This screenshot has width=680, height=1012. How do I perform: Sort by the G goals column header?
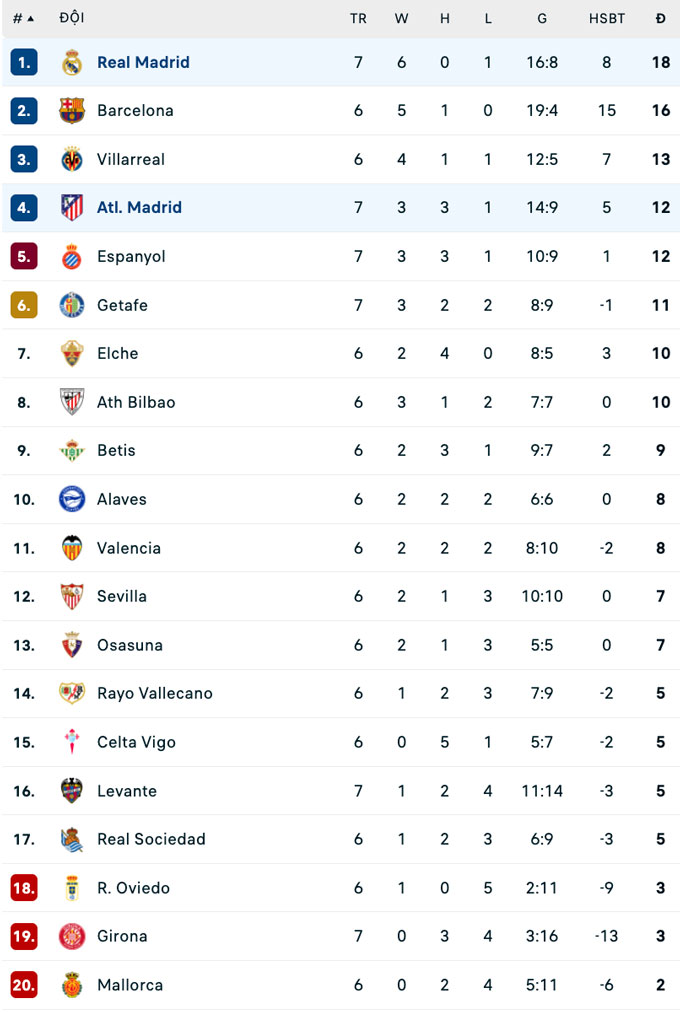click(542, 18)
